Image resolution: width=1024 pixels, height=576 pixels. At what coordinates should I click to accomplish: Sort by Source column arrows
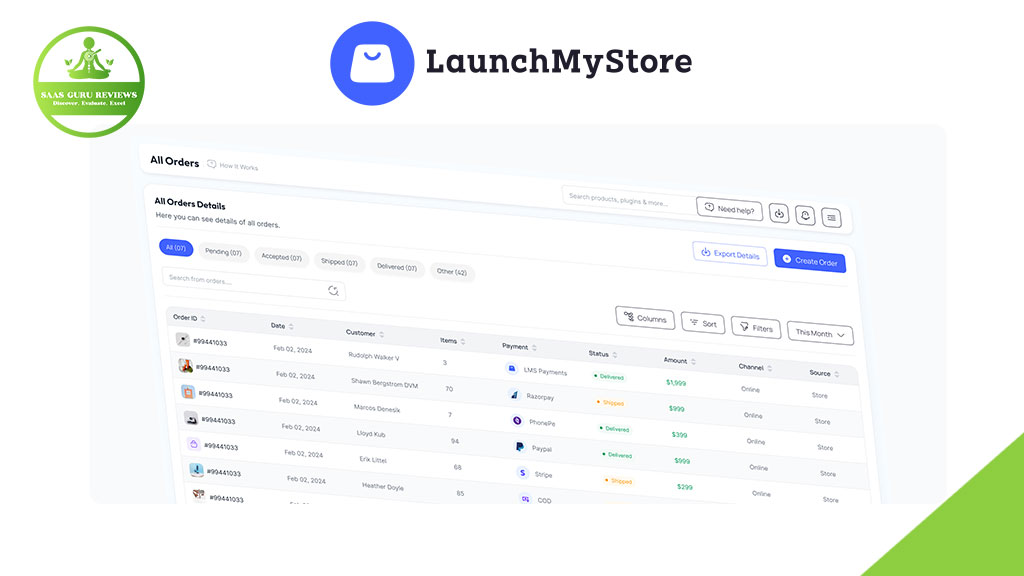tap(837, 374)
